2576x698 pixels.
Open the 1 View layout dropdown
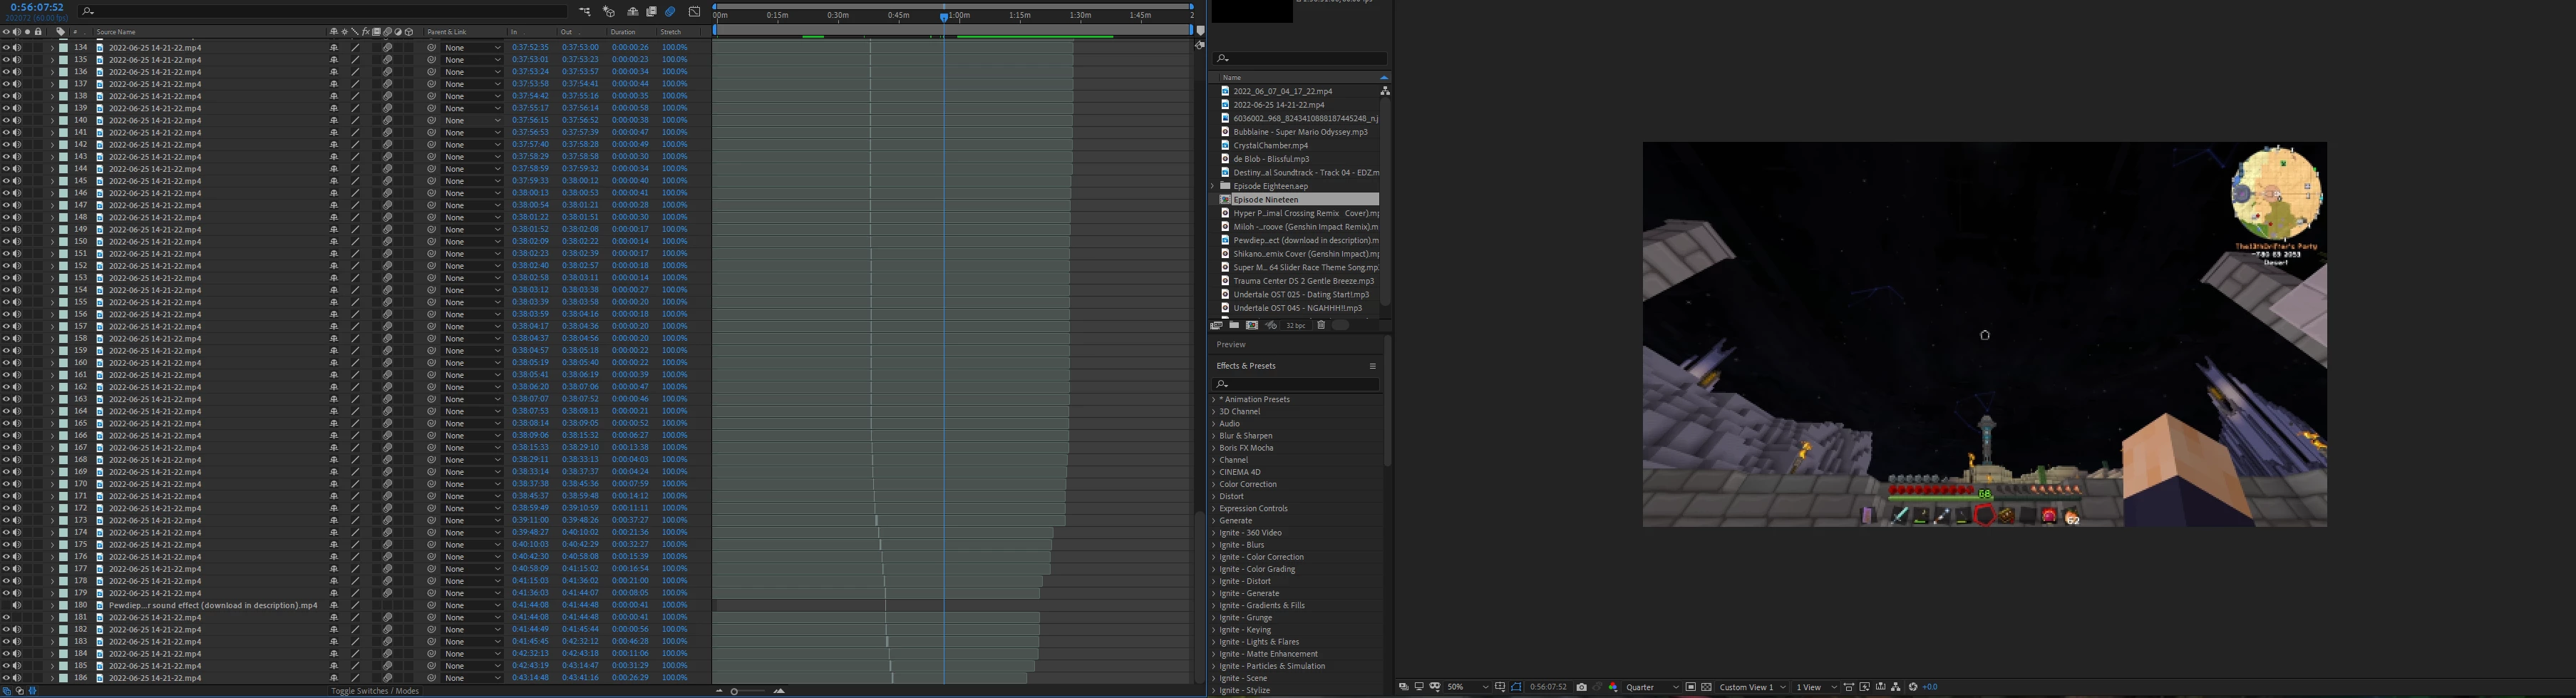(x=1816, y=687)
